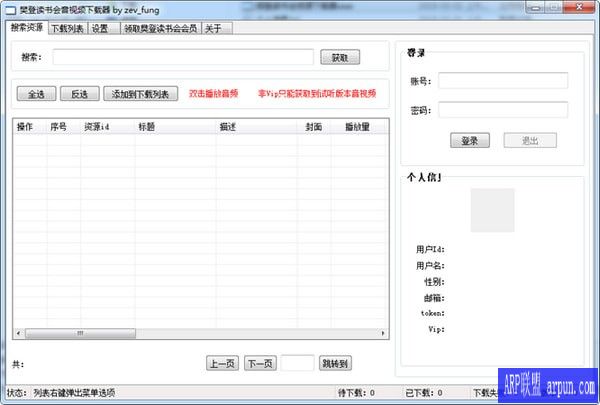
Task: Click the 已下载: 0 status text
Action: point(424,393)
